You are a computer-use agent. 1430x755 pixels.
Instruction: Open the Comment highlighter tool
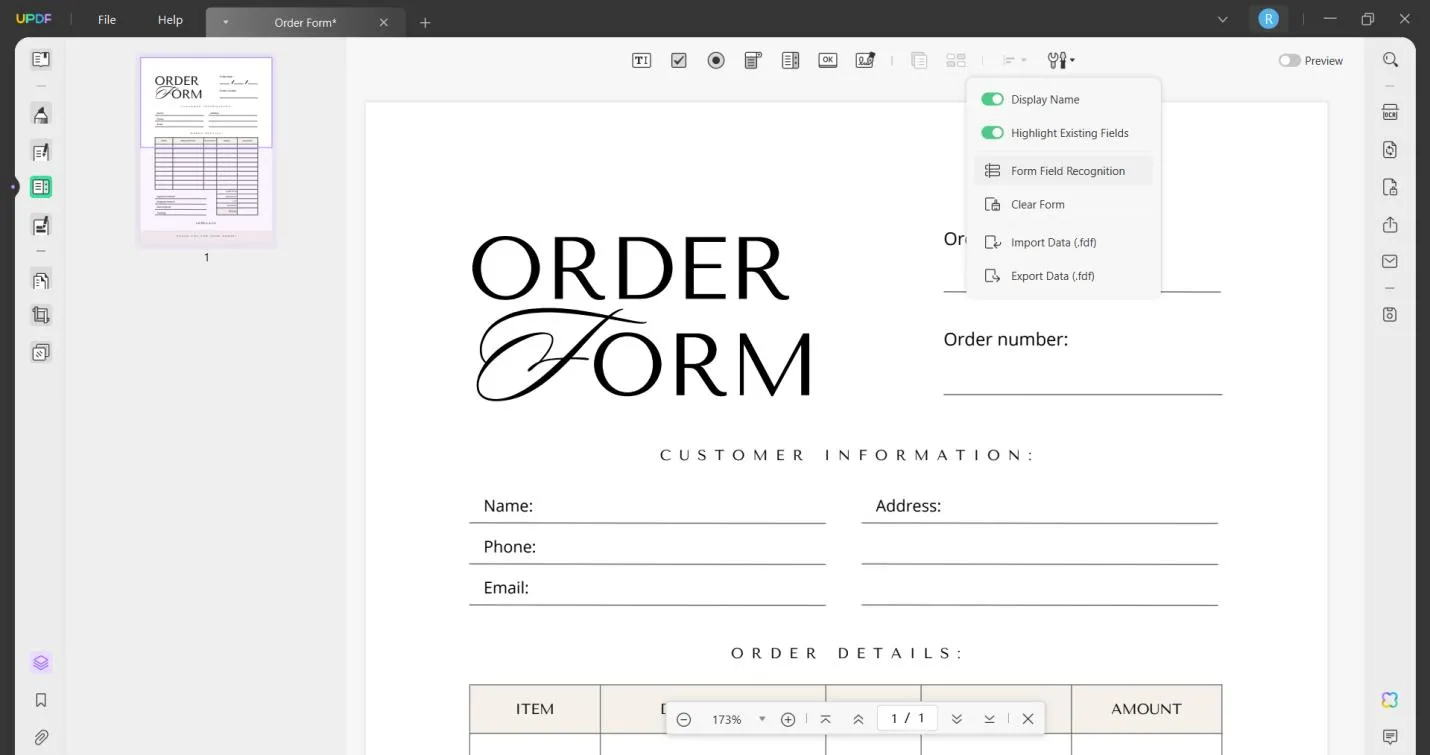pos(41,114)
